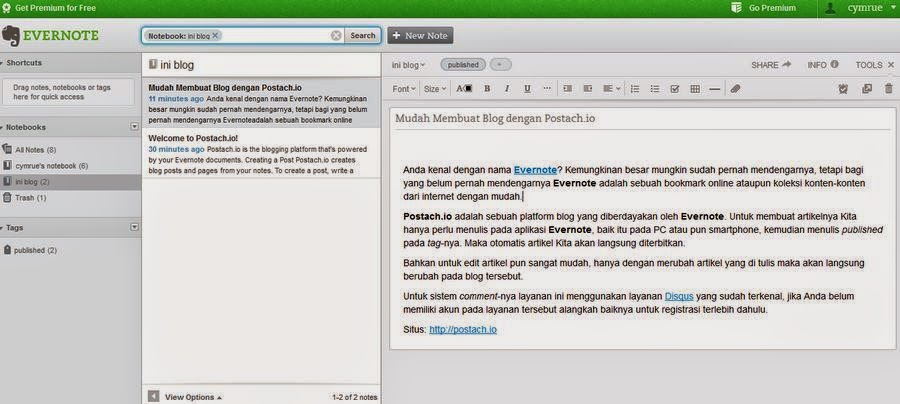The image size is (900, 404).
Task: Open the text alignment dropdown
Action: tap(612, 89)
